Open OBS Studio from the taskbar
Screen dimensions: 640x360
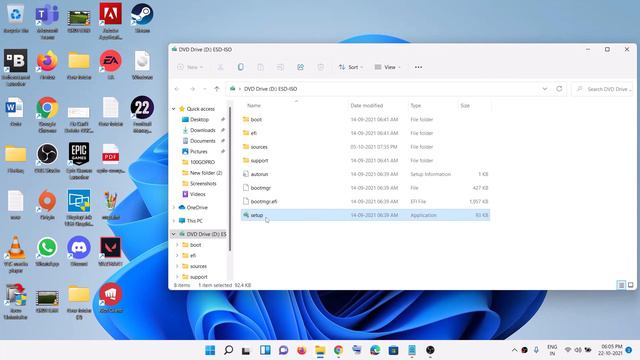pyautogui.click(x=430, y=350)
